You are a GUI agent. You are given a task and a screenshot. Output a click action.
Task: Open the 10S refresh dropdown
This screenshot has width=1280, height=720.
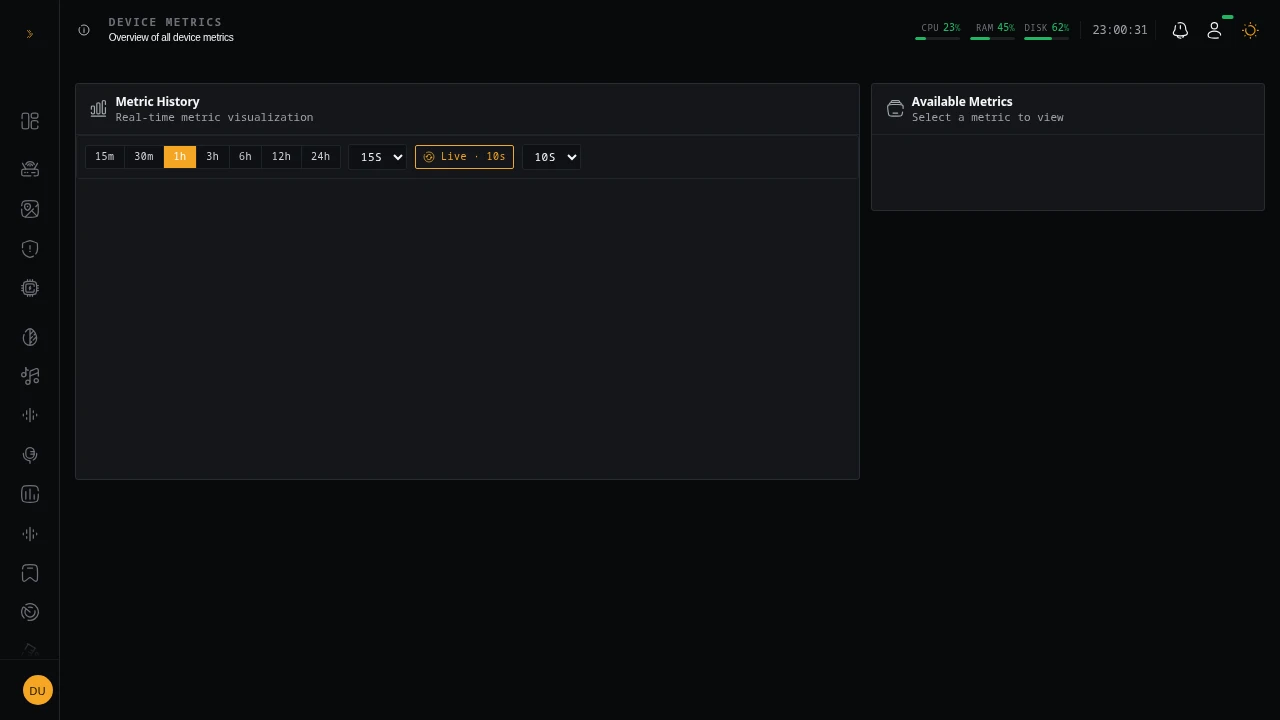(551, 157)
